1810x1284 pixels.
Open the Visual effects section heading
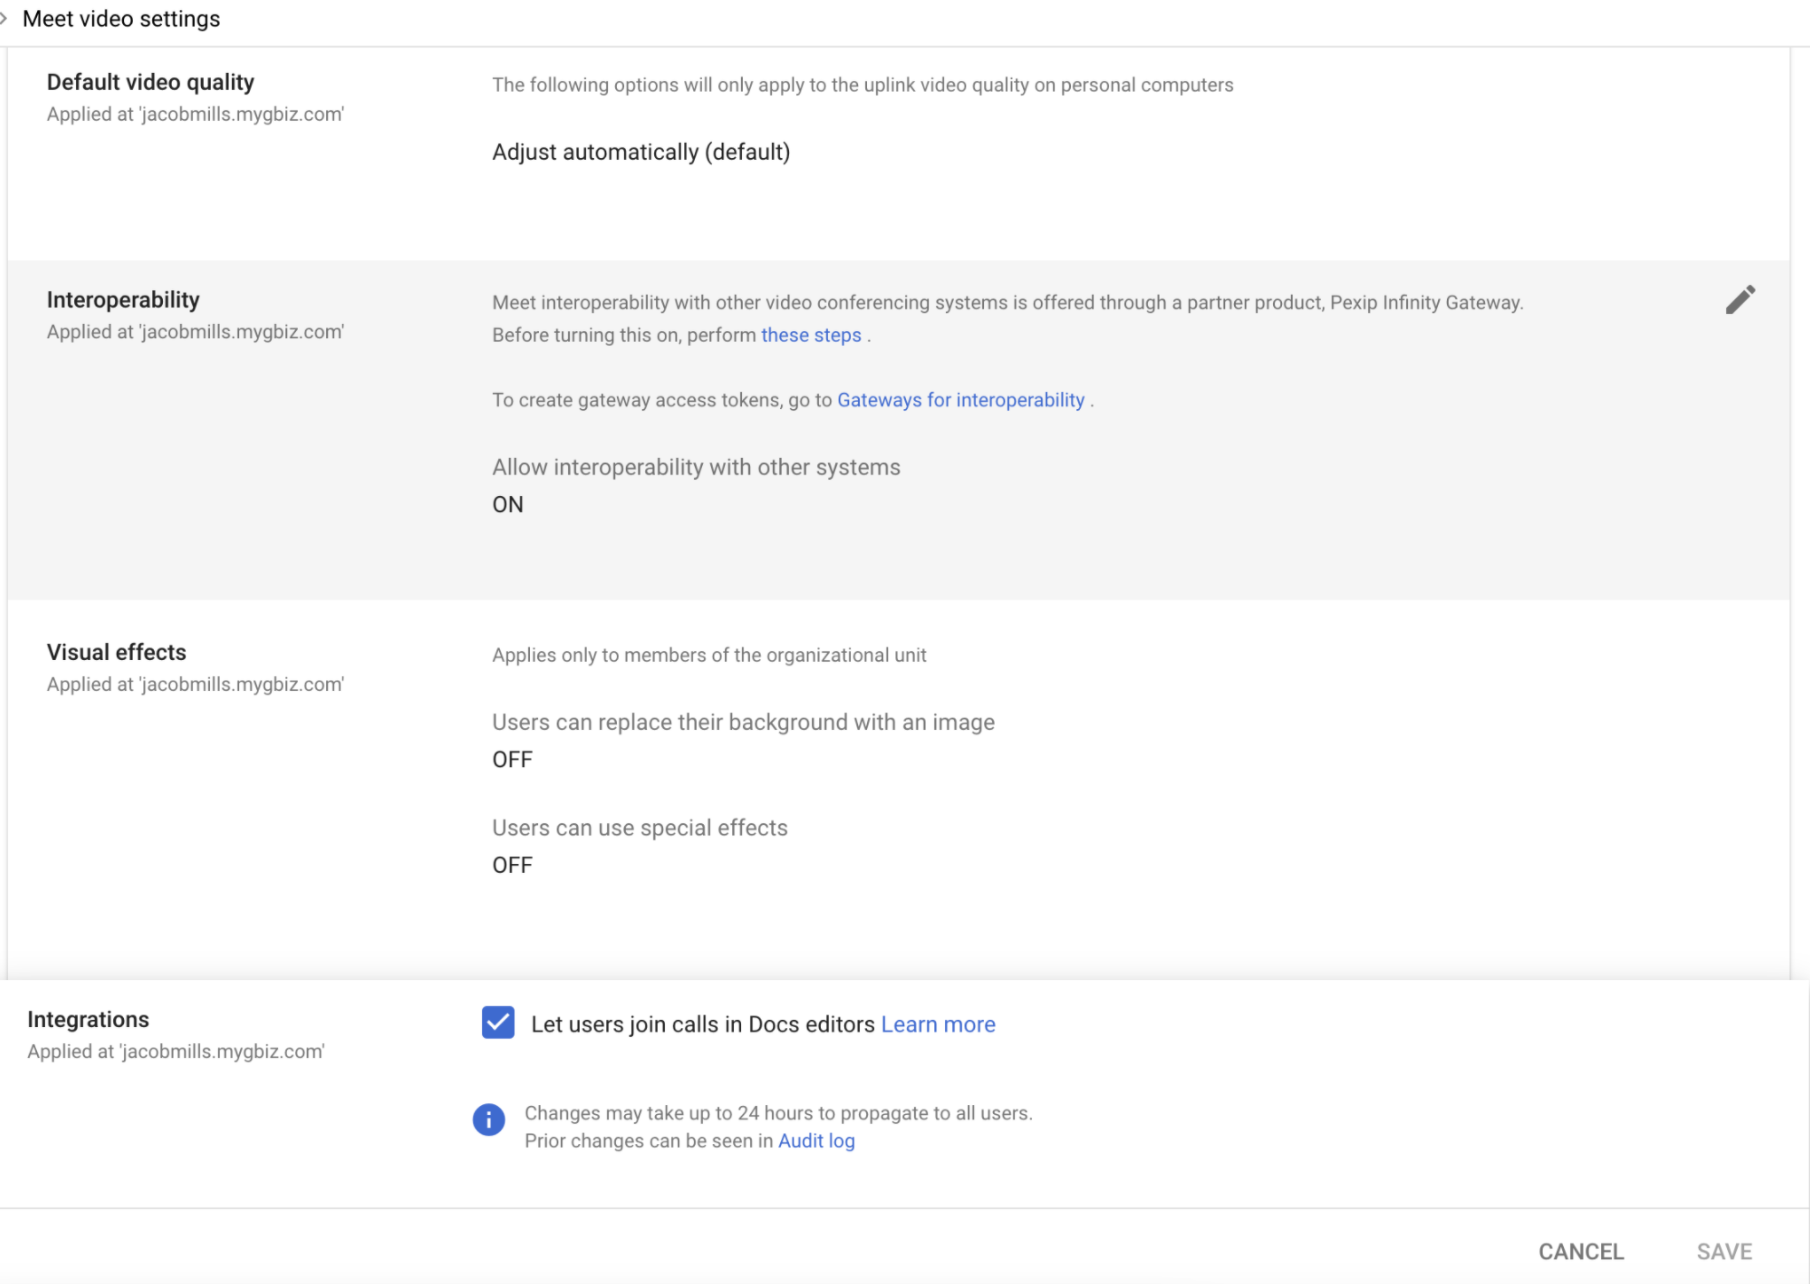[x=116, y=652]
